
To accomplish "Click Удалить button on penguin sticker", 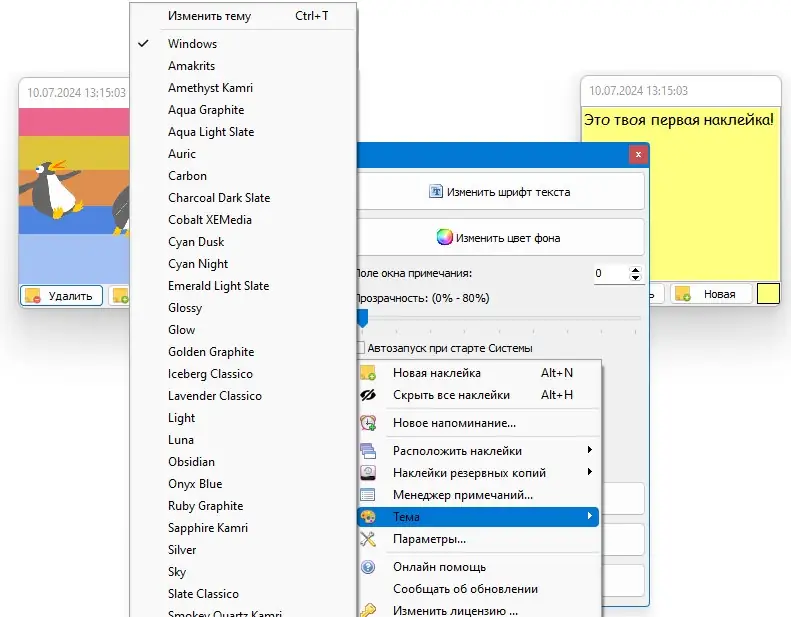I will click(61, 296).
